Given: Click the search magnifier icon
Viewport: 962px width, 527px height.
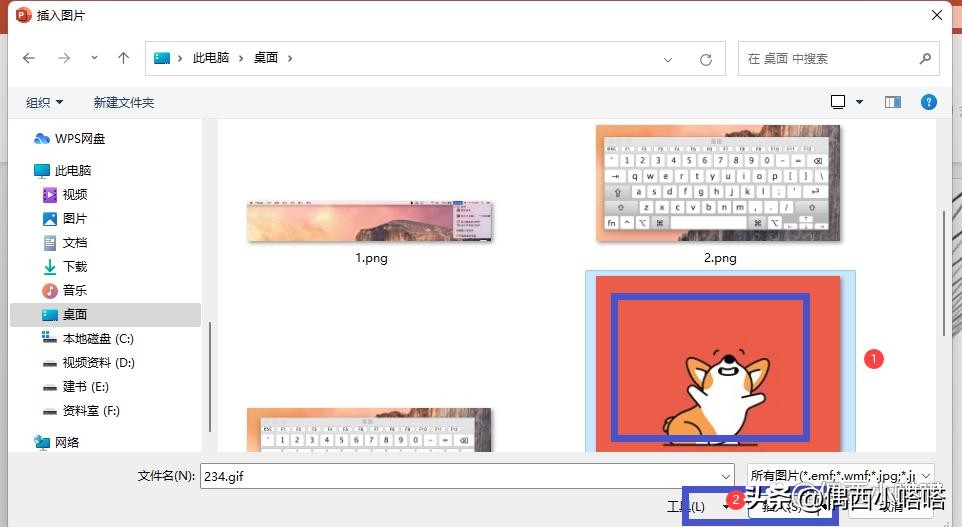Looking at the screenshot, I should click(x=925, y=58).
